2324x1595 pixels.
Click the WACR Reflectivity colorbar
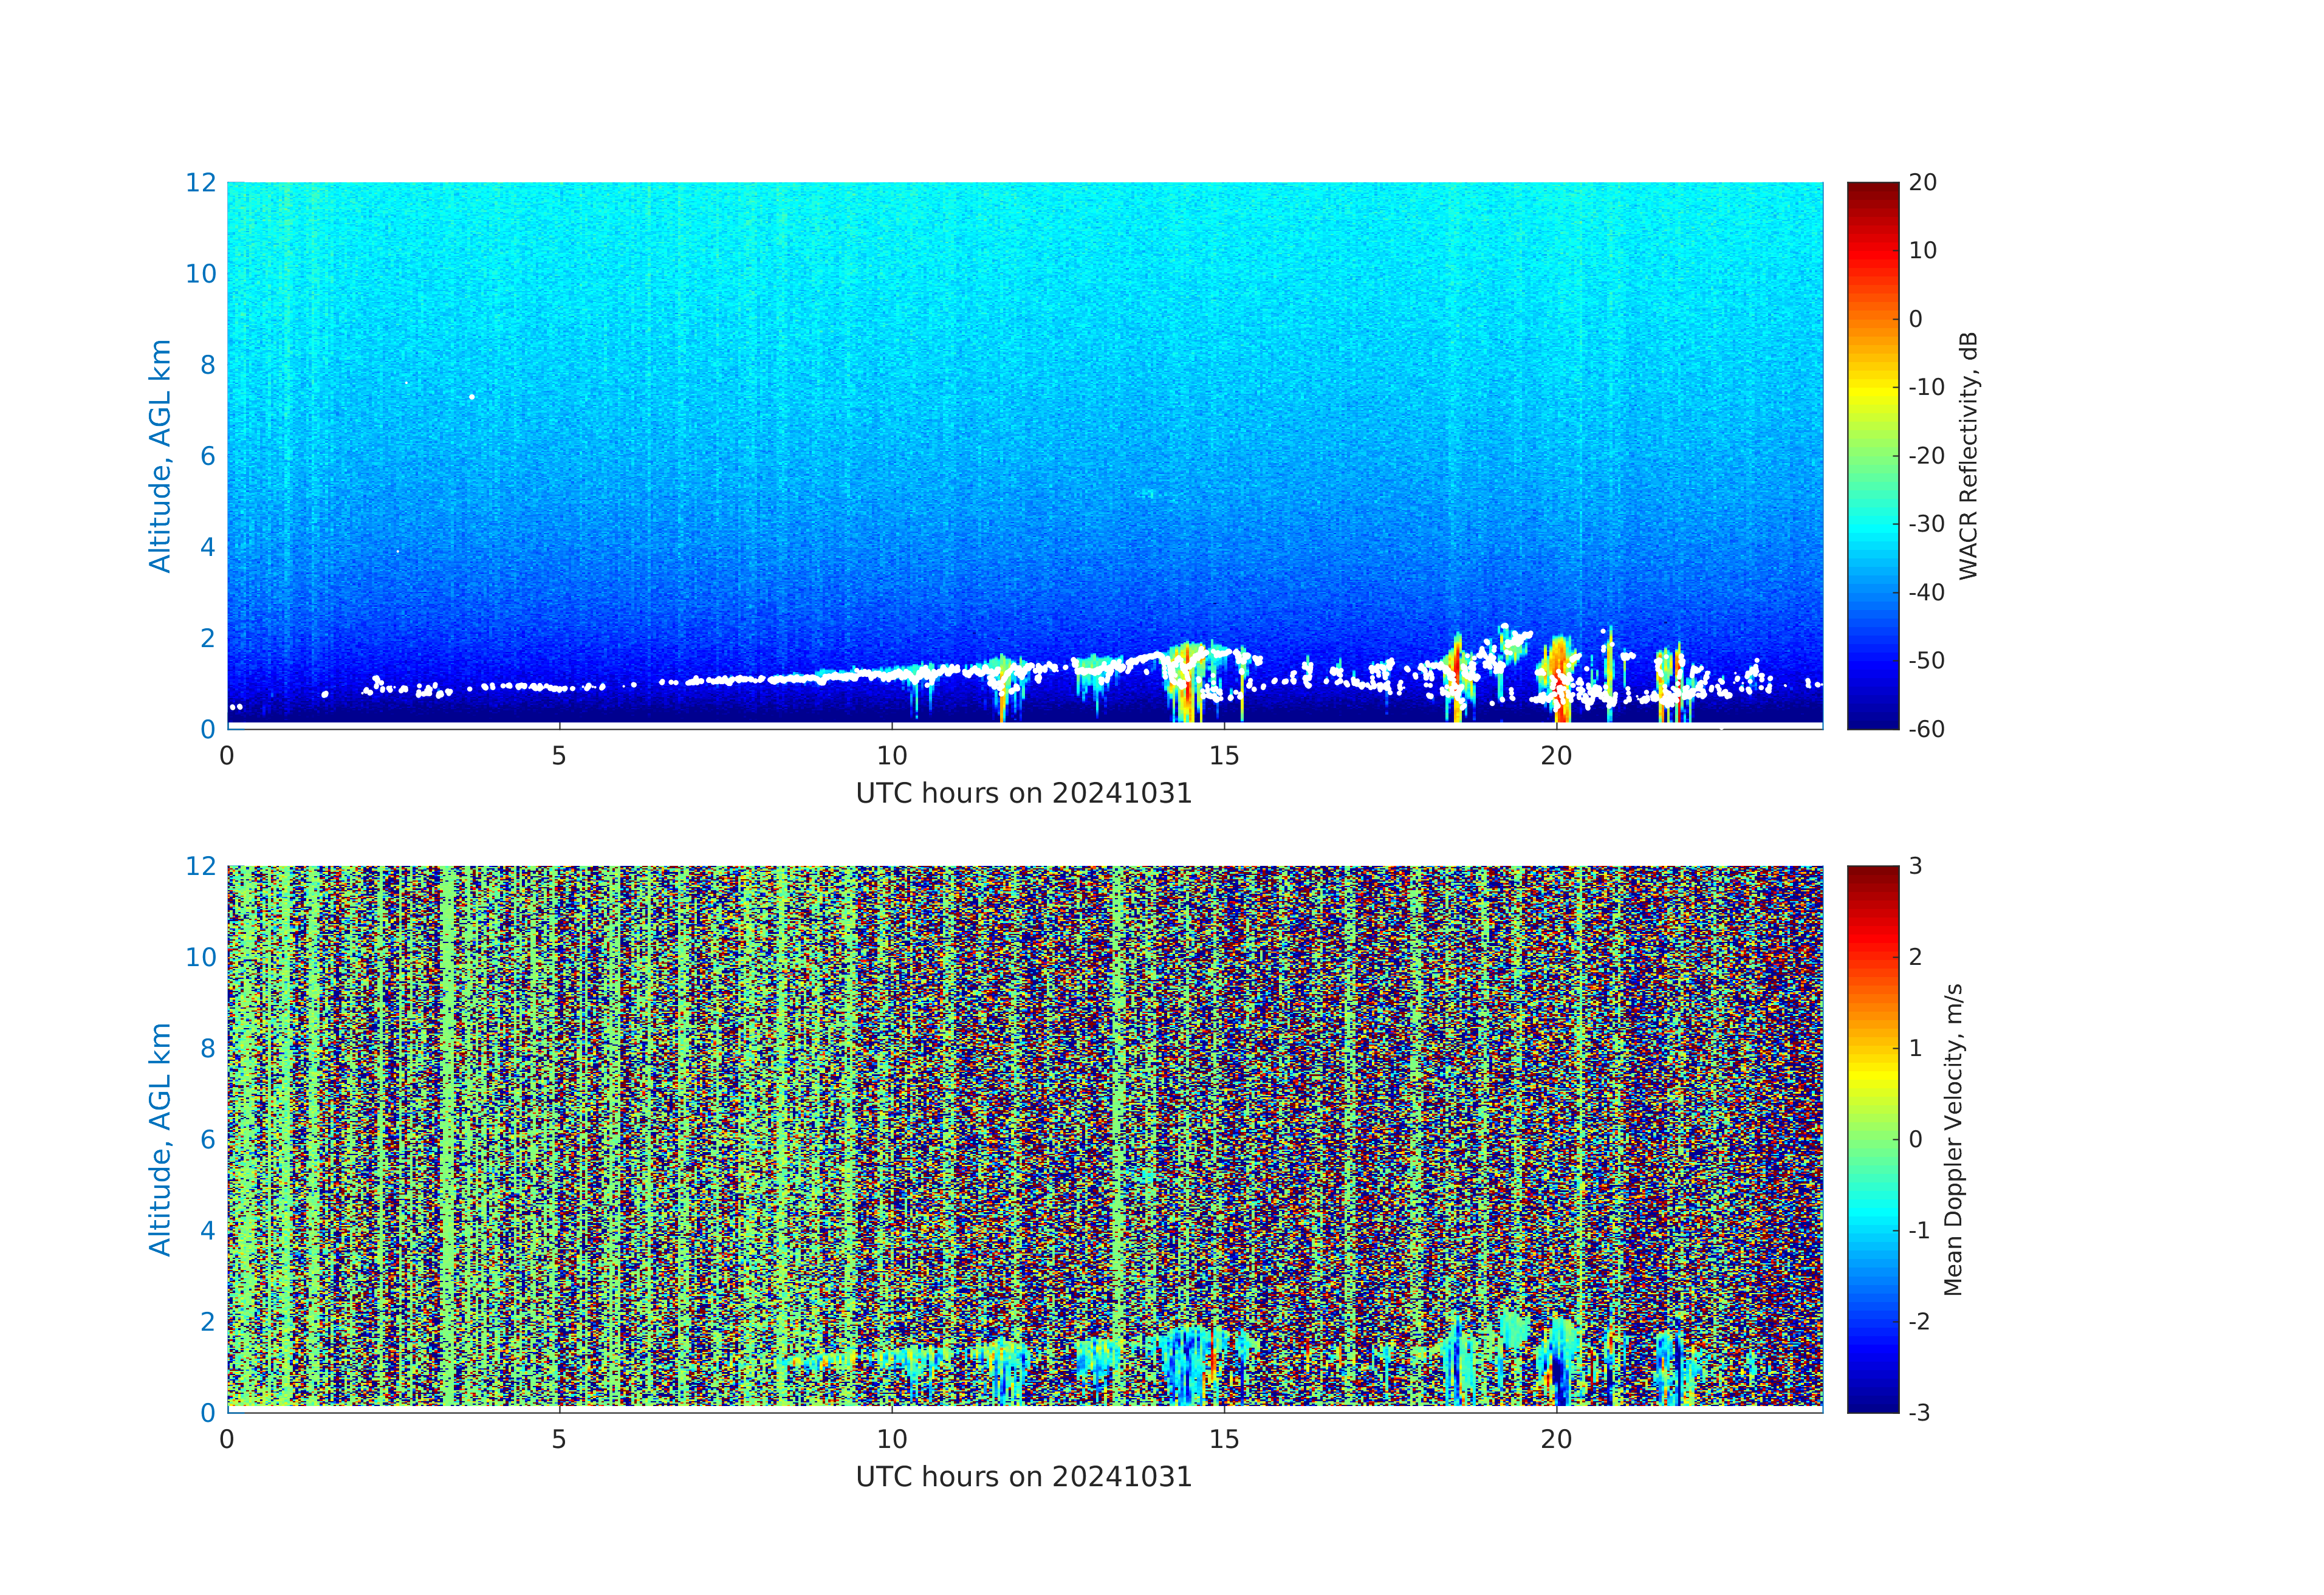click(1872, 455)
